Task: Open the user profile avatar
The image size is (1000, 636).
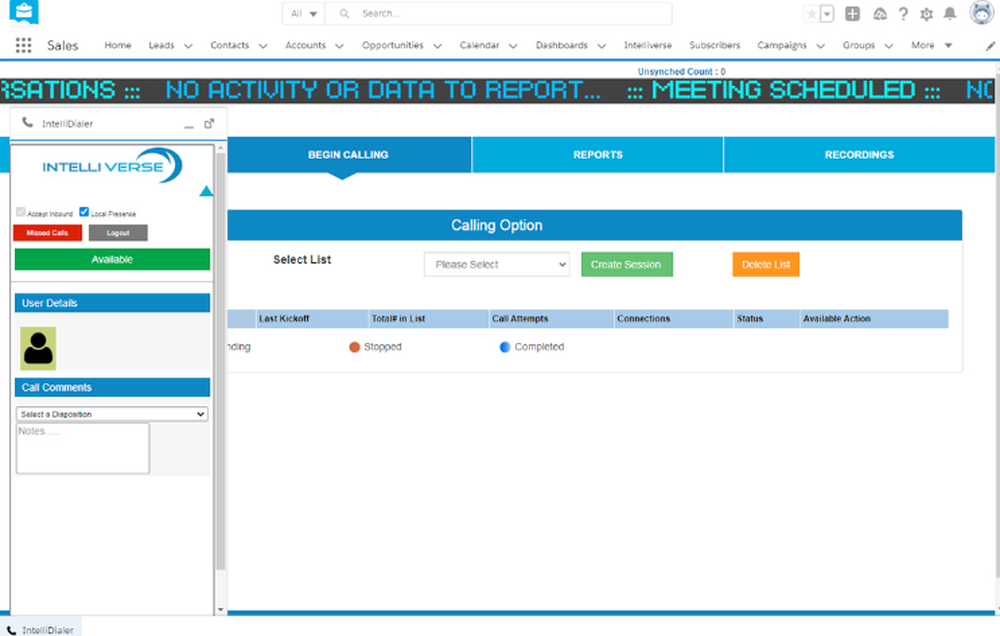Action: point(982,12)
